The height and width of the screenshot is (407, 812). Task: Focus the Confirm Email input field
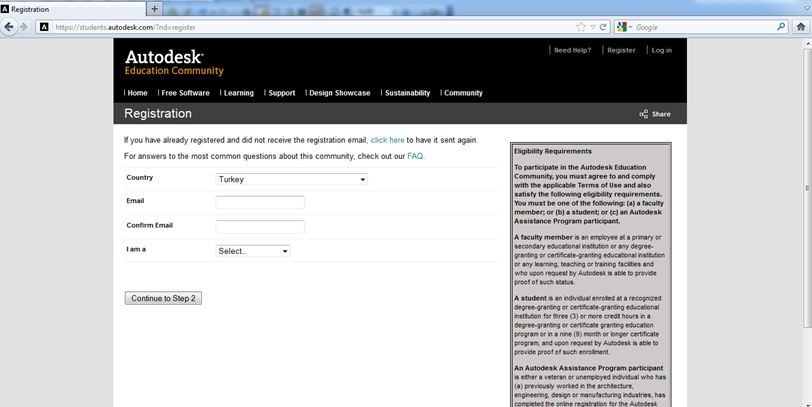[x=260, y=227]
